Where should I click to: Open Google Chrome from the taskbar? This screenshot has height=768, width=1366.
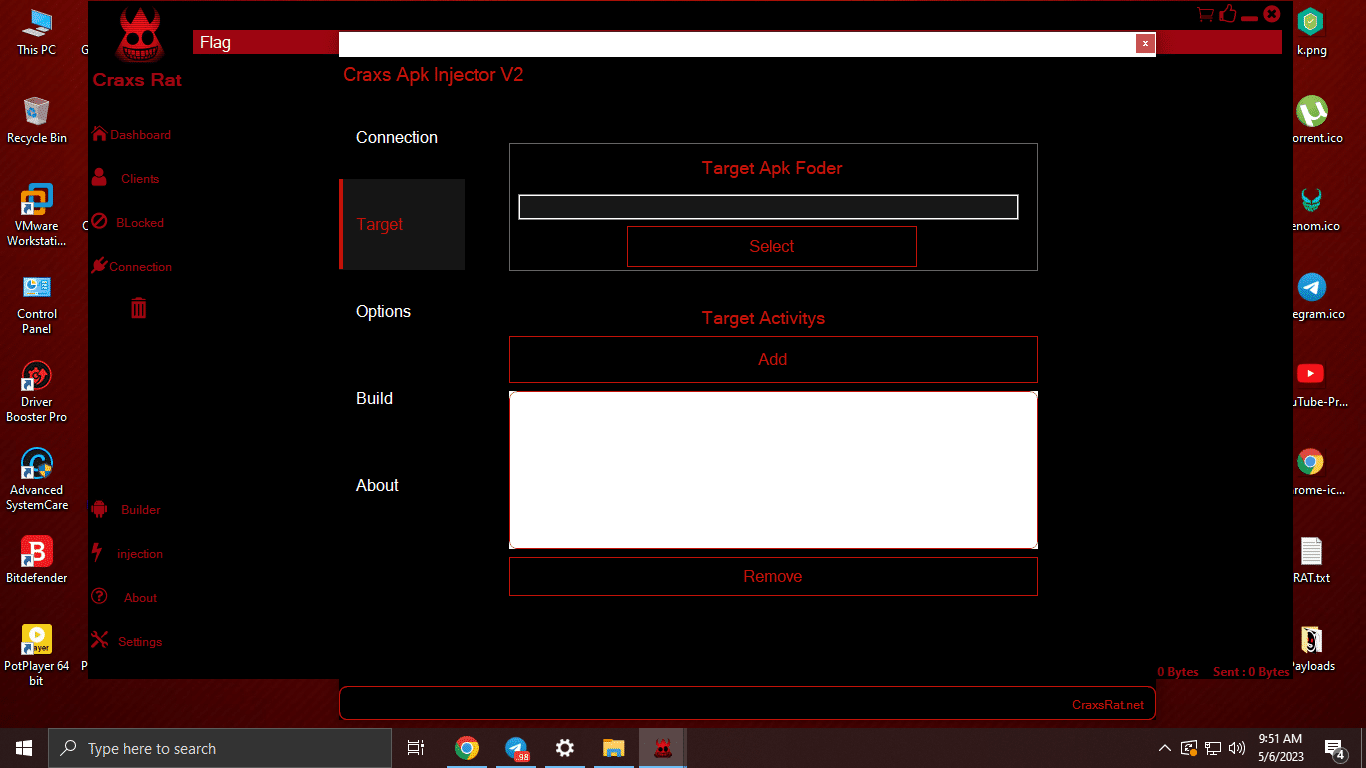click(x=466, y=748)
